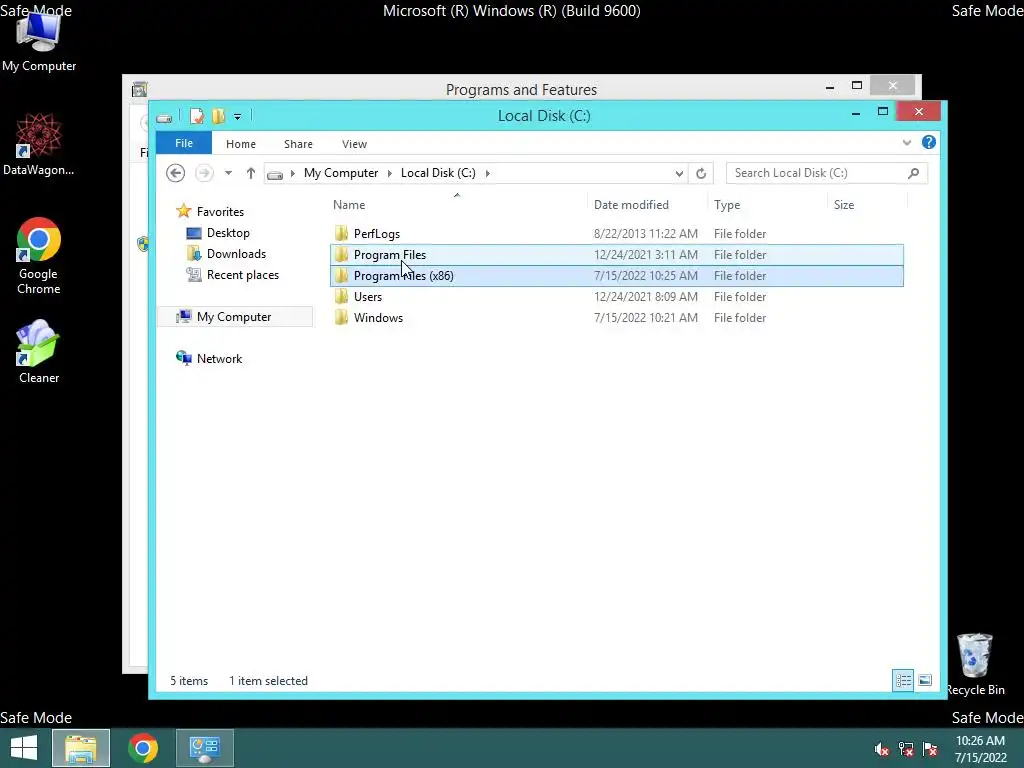Open the recent locations dropdown arrow
Image resolution: width=1024 pixels, height=768 pixels.
pyautogui.click(x=228, y=173)
